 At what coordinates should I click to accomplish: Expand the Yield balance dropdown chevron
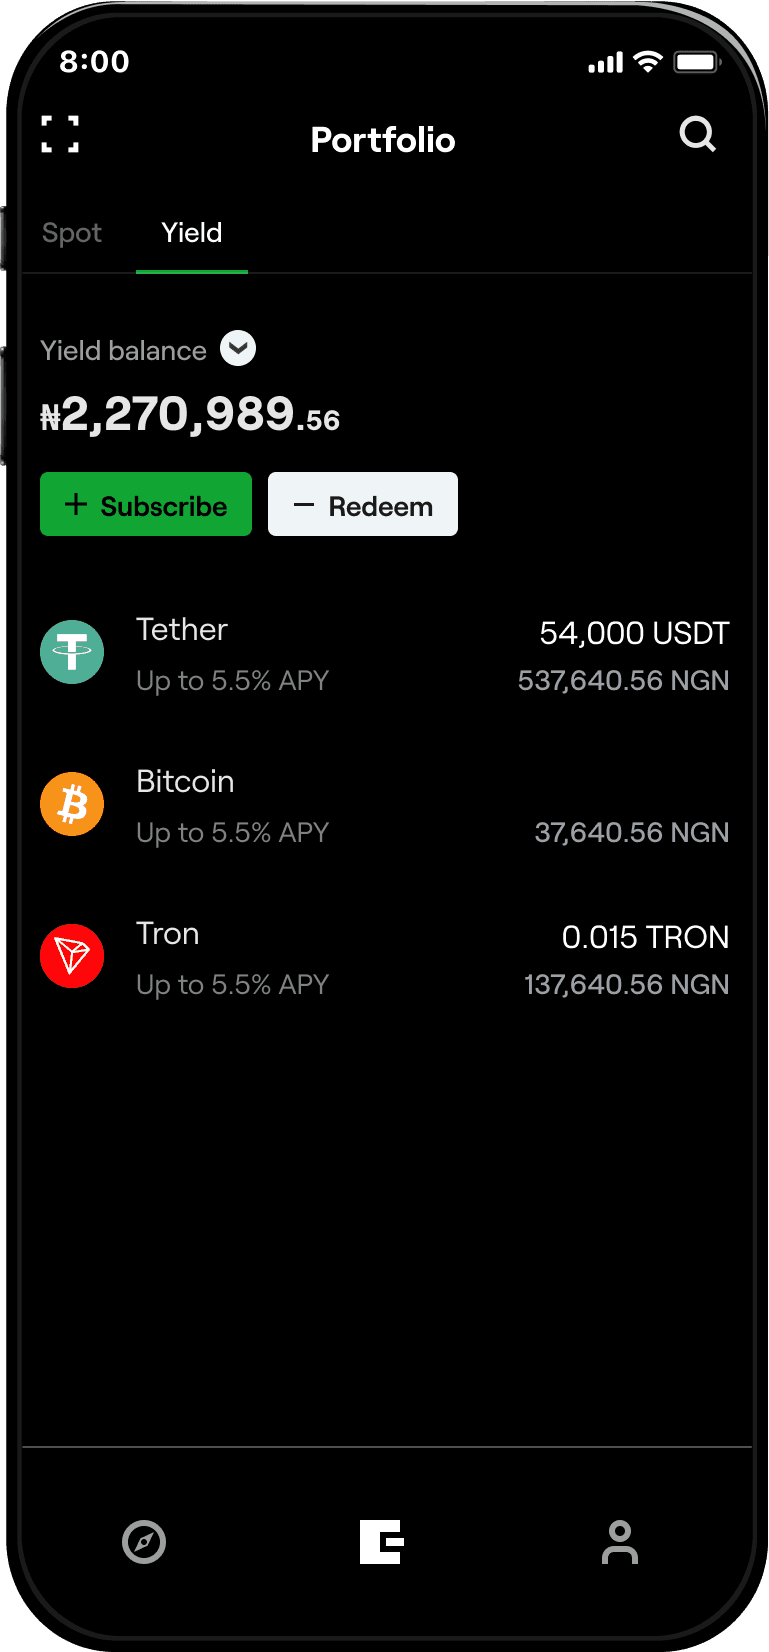click(x=238, y=348)
